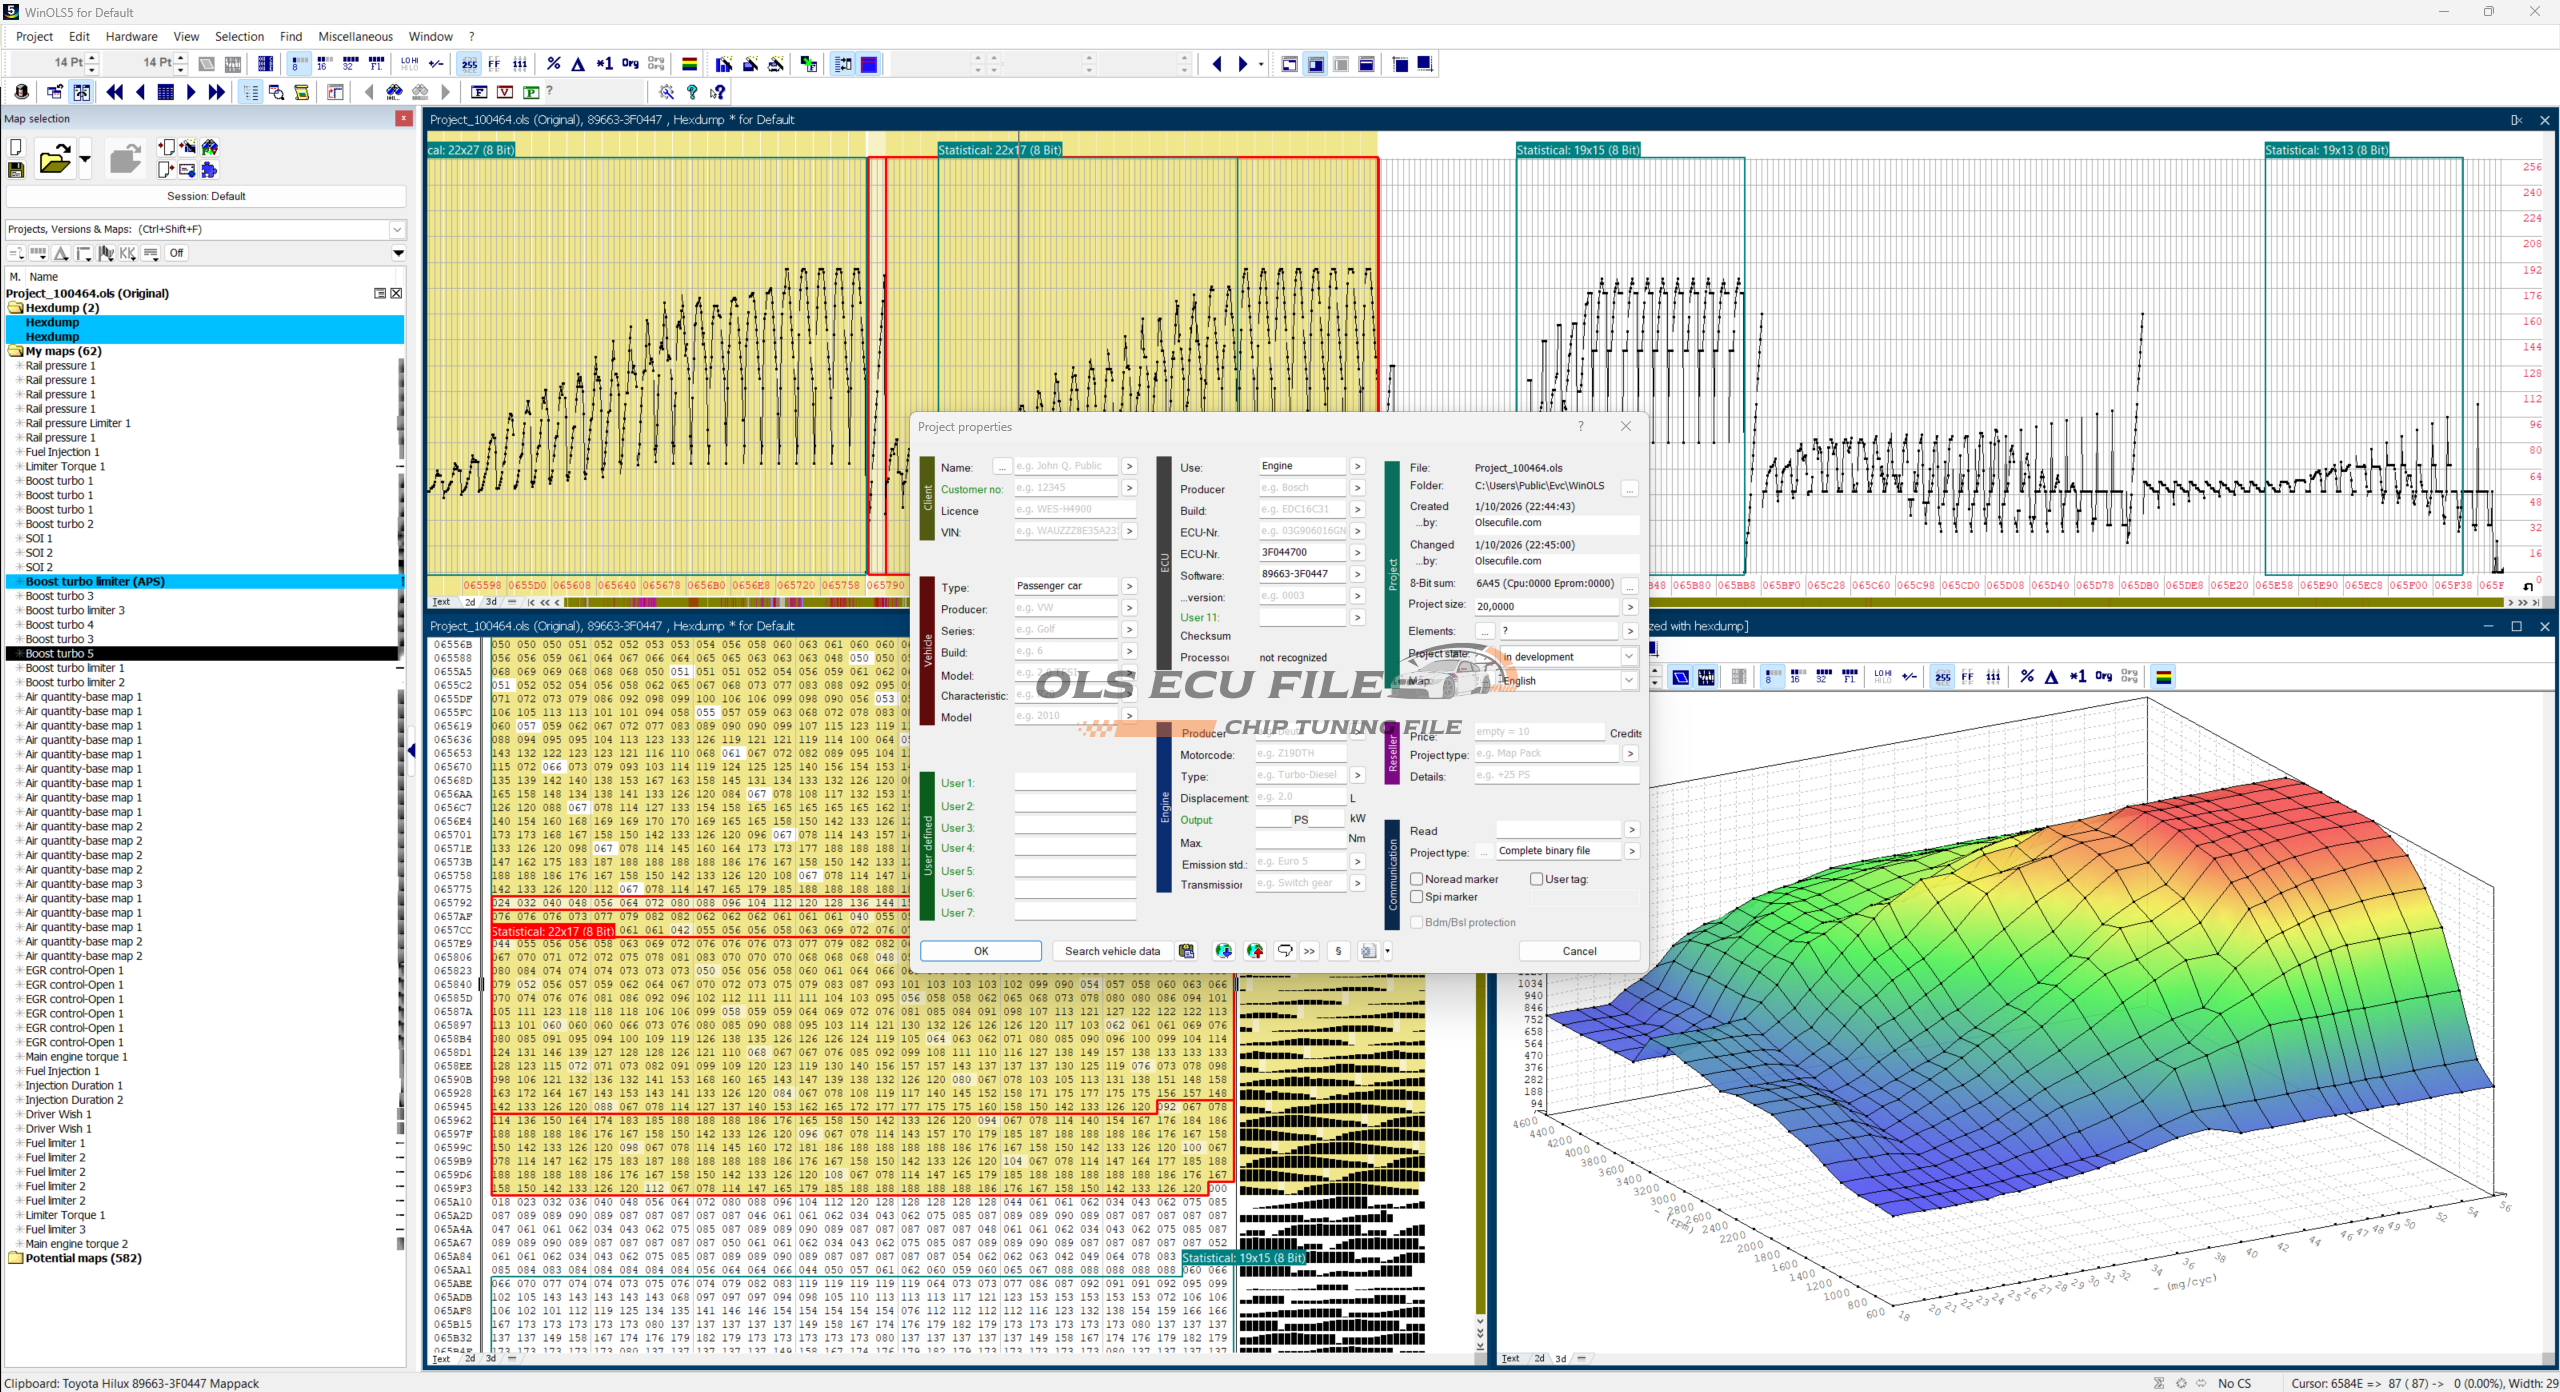Open the Projects, Versions & Maps dropdown
This screenshot has height=1392, width=2560.
click(397, 229)
